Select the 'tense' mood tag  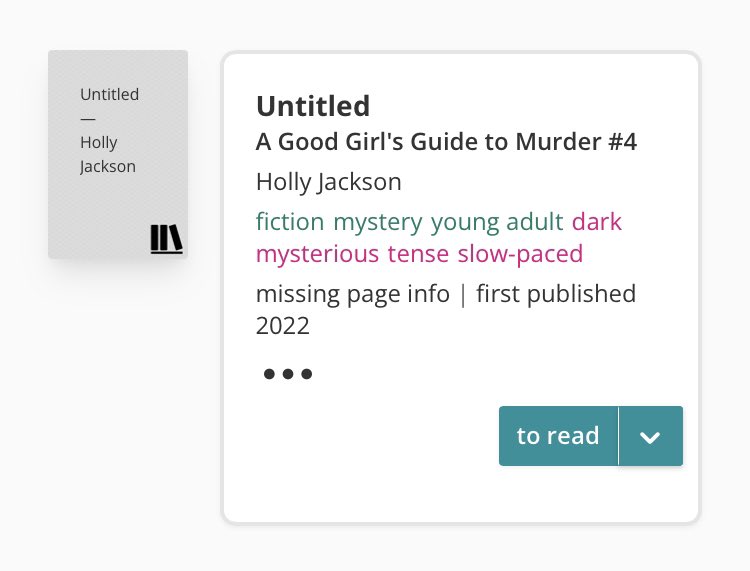tap(418, 253)
